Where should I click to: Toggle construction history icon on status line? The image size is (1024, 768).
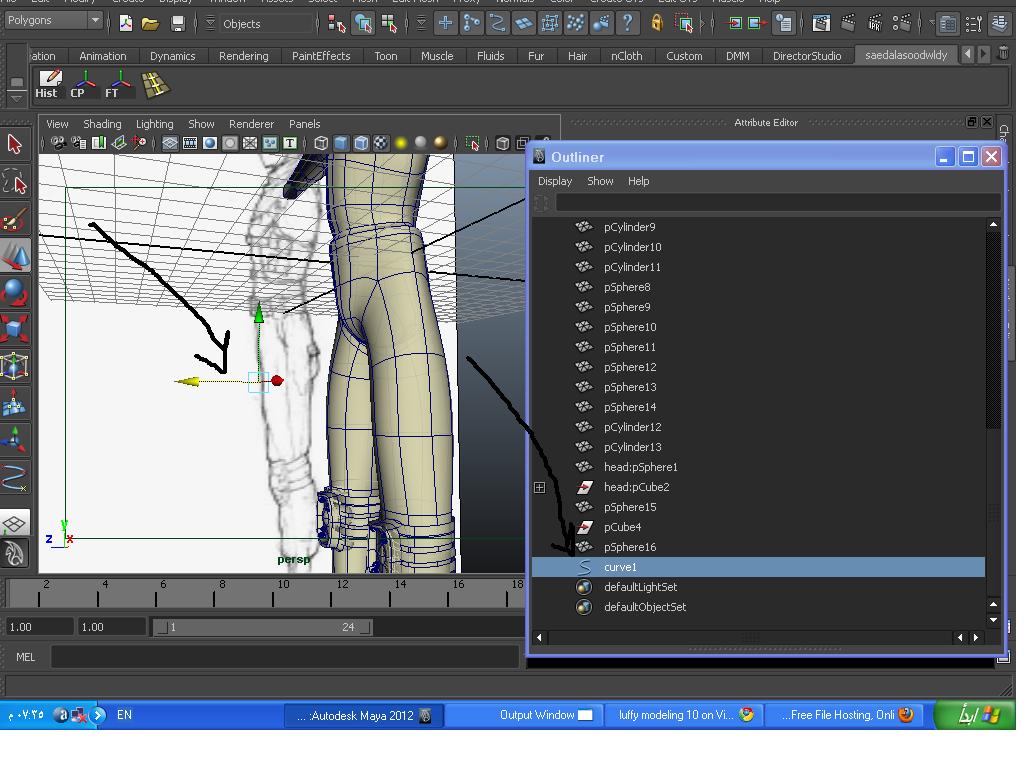pyautogui.click(x=783, y=24)
